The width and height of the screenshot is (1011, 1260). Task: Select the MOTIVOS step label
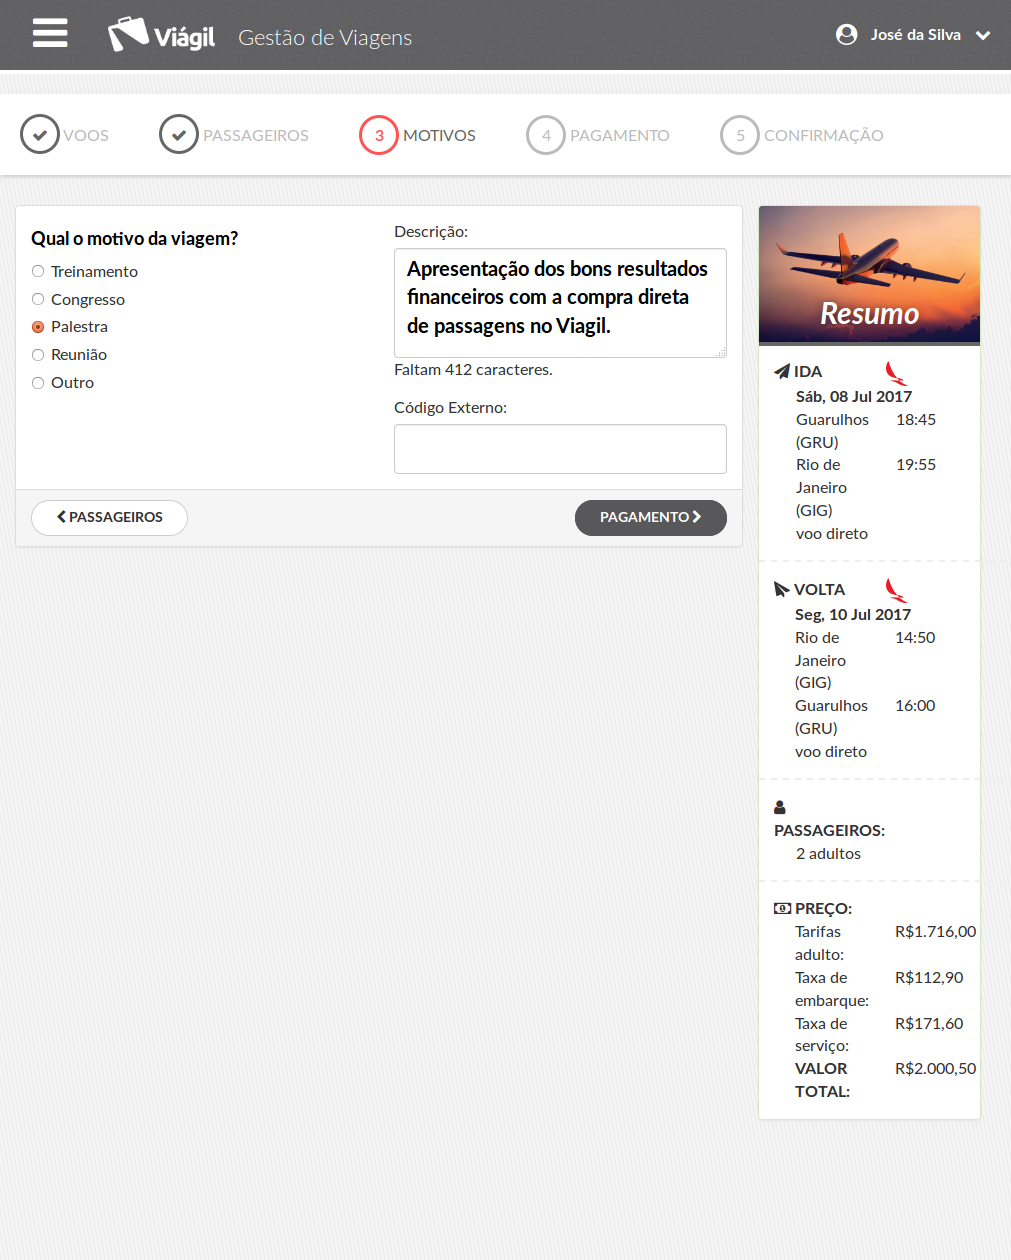439,135
